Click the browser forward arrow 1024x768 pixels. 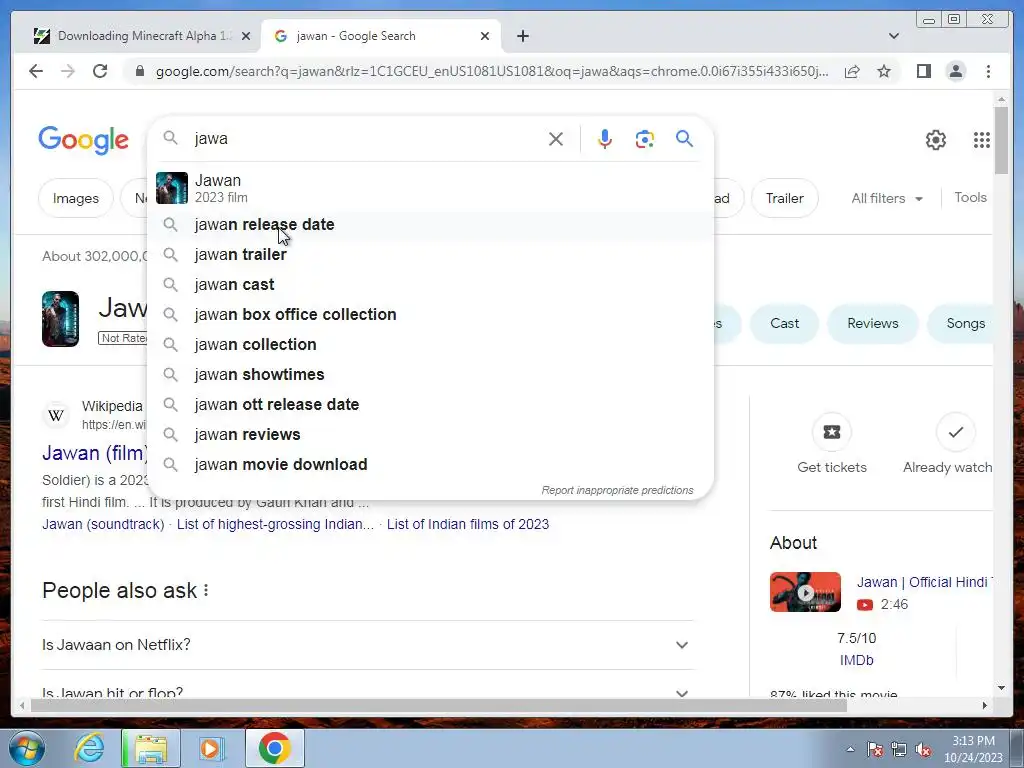(68, 71)
